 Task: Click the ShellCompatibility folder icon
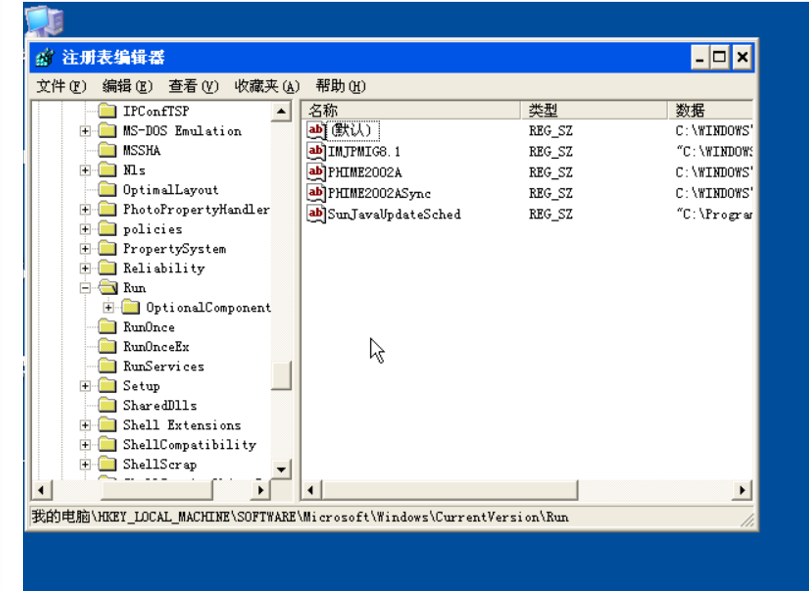pos(107,444)
